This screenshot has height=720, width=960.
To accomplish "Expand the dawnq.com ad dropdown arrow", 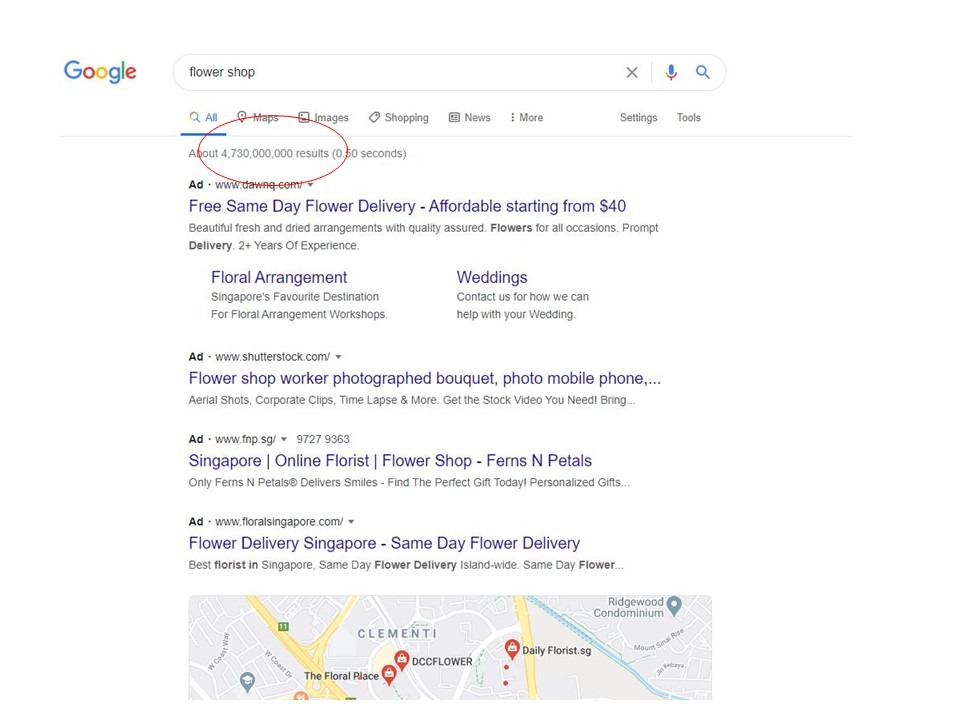I will pyautogui.click(x=310, y=185).
